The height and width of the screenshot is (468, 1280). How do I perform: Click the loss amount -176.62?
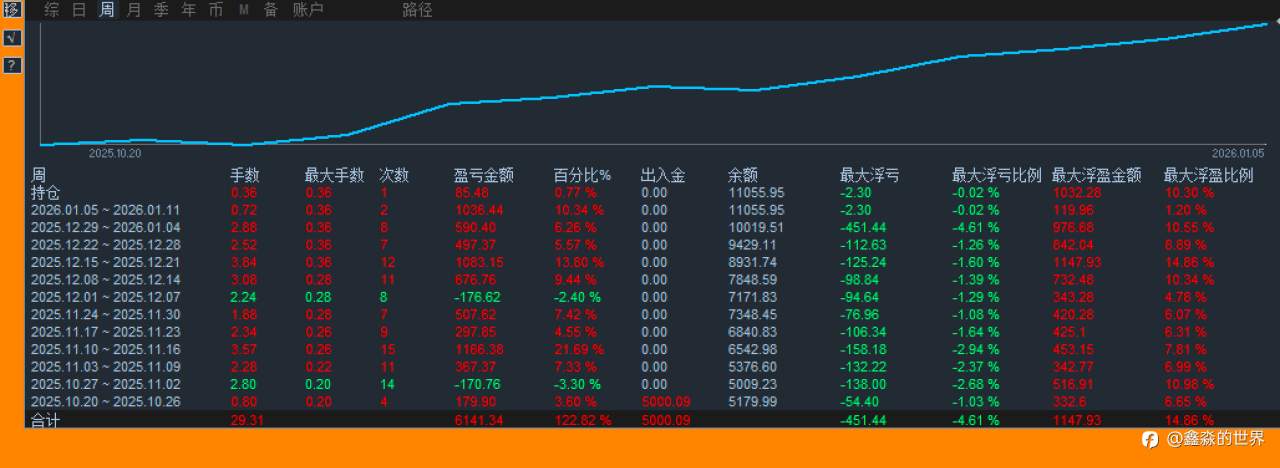[x=477, y=297]
